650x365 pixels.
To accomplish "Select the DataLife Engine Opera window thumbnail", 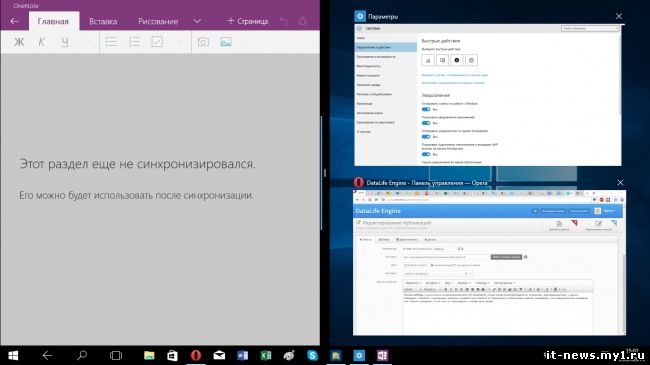I will [x=489, y=263].
